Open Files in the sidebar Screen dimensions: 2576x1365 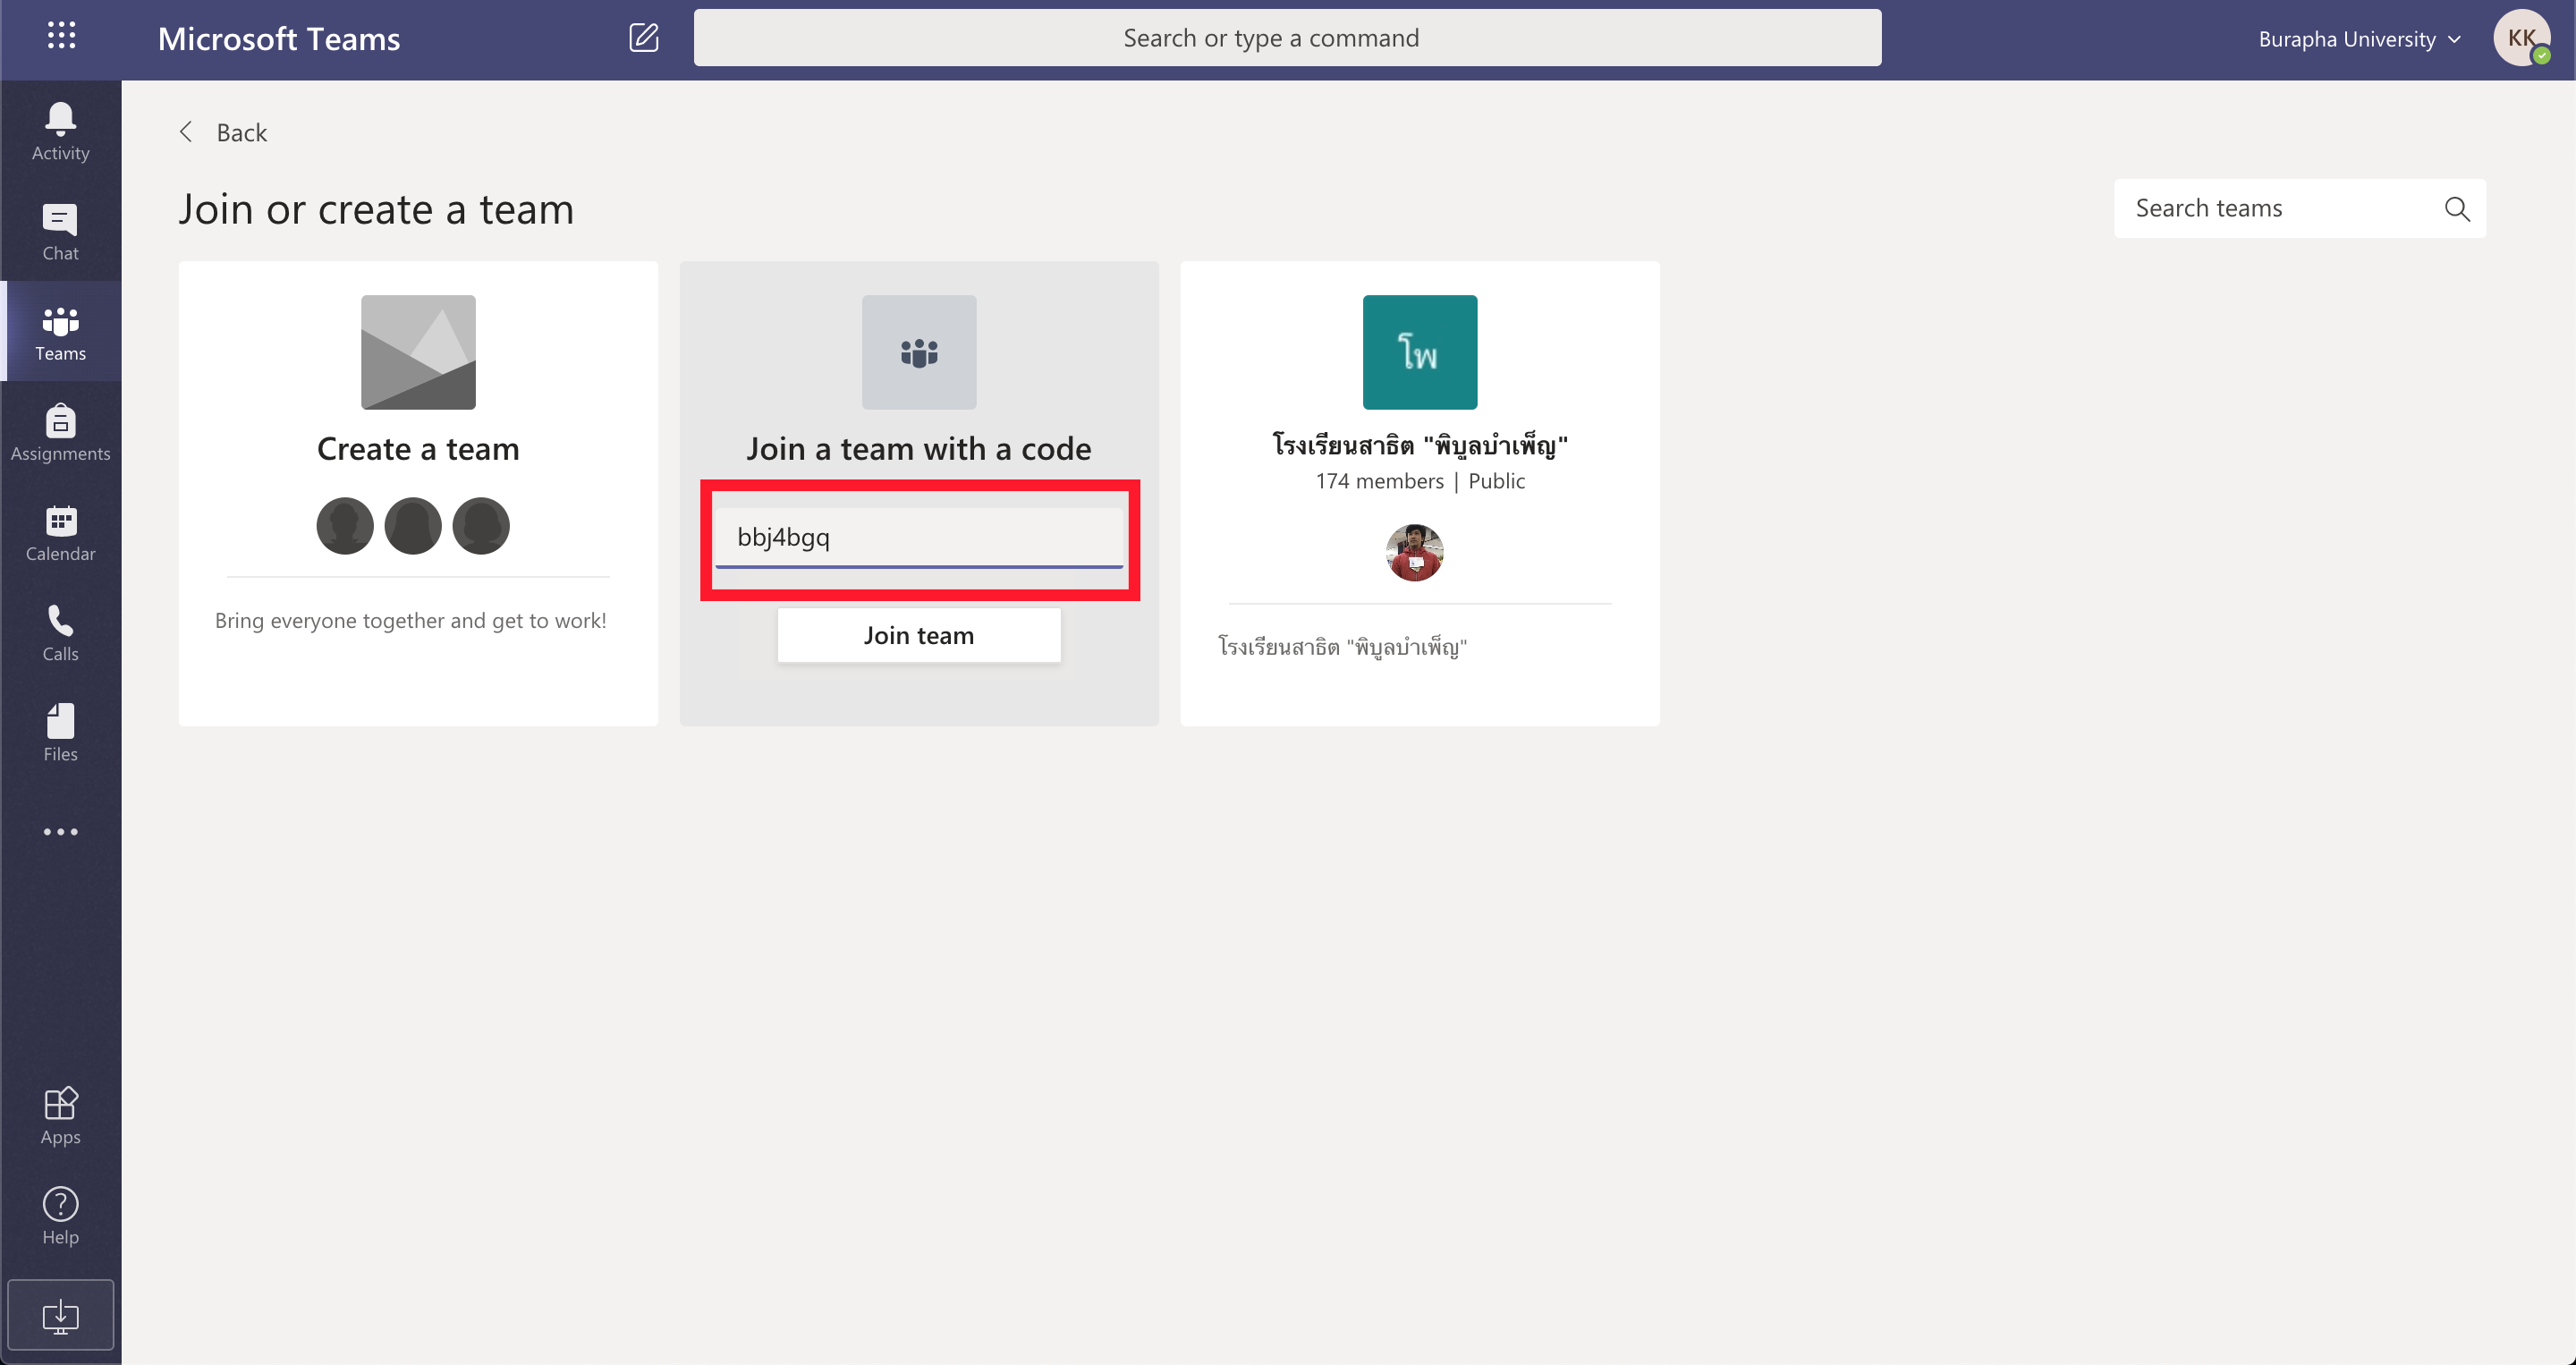(x=60, y=732)
